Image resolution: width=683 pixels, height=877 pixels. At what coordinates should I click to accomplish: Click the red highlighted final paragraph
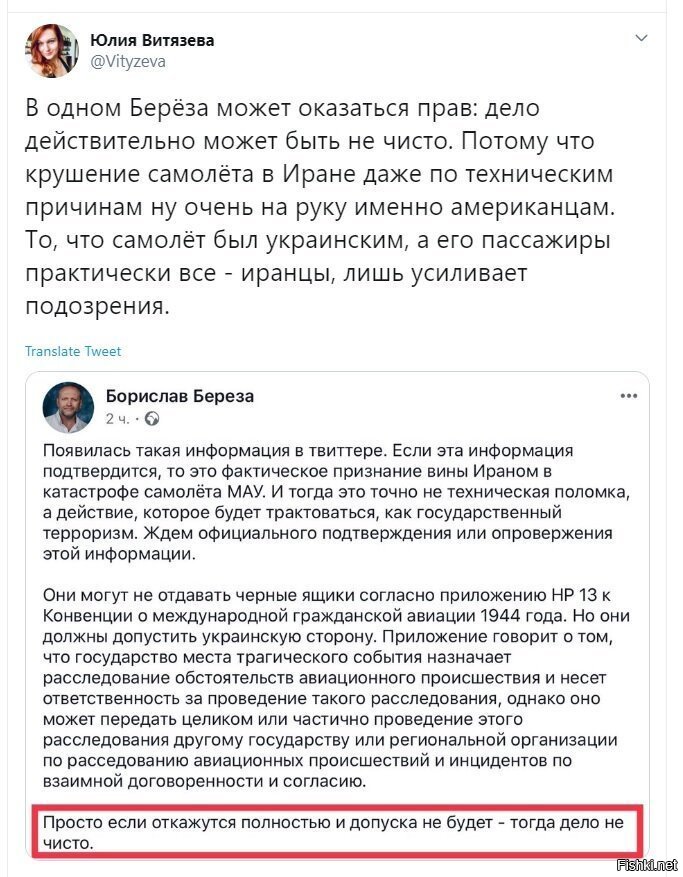pyautogui.click(x=337, y=832)
